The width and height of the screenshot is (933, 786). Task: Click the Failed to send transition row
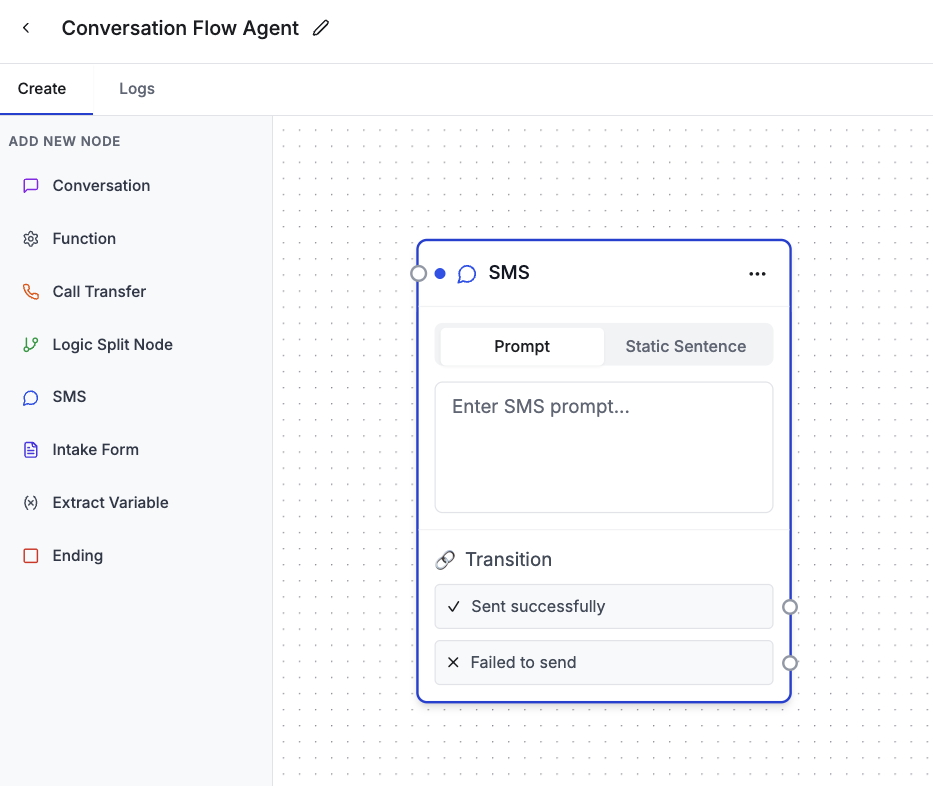[603, 662]
